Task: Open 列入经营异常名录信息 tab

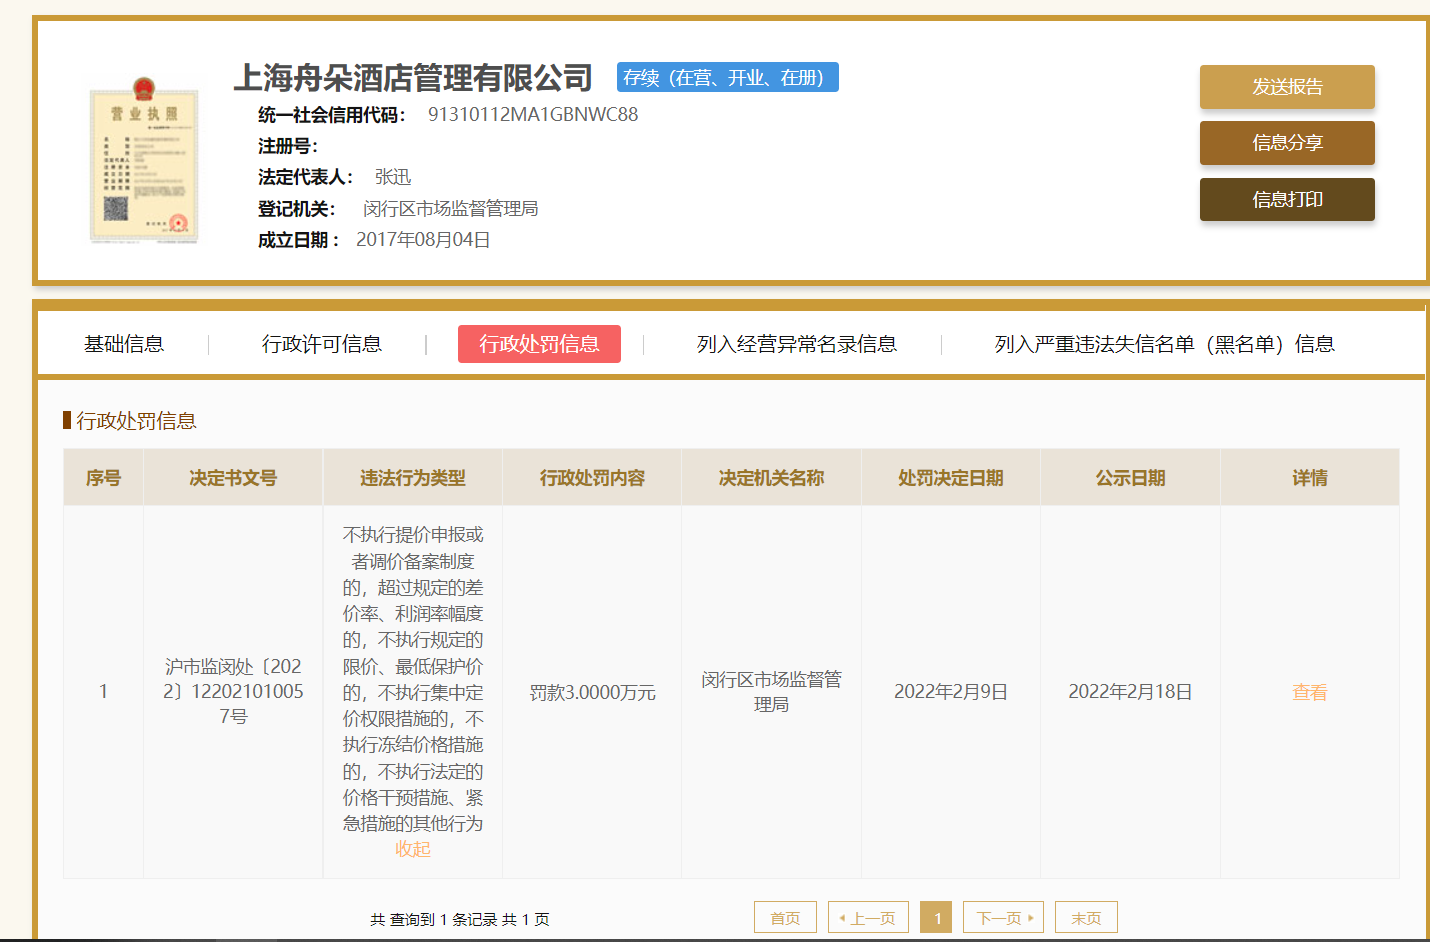Action: (797, 344)
